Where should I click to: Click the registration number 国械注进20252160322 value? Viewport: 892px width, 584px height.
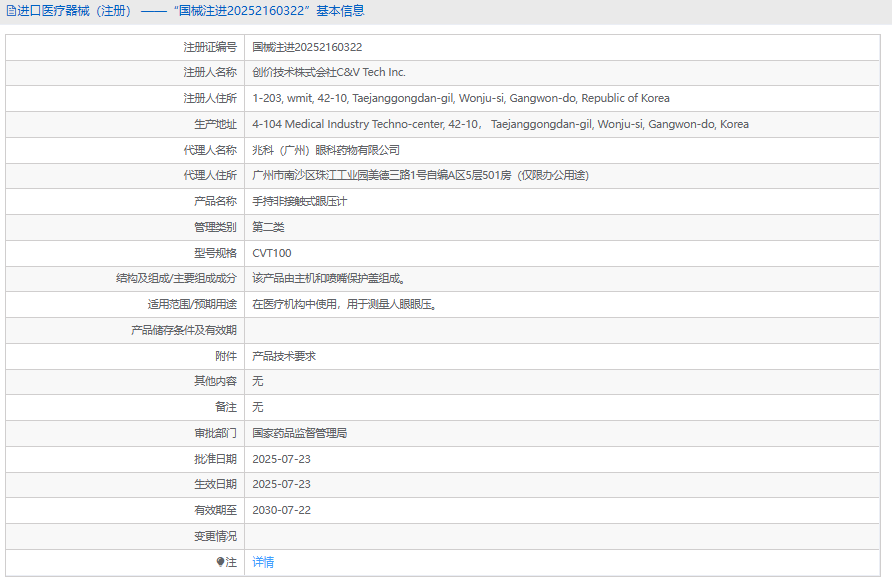(x=307, y=47)
